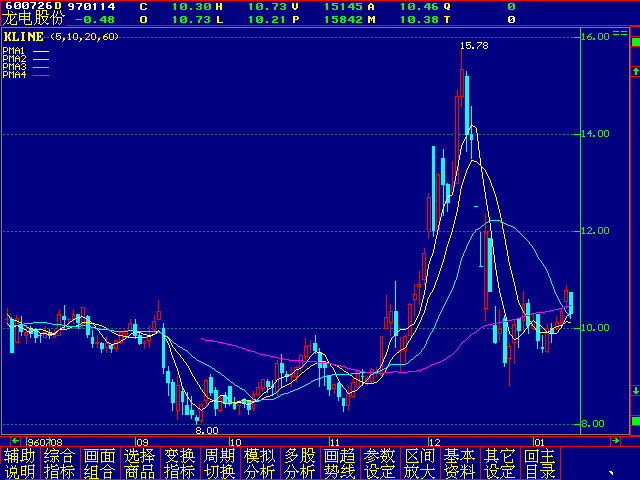Open the 周期切换 period switch menu
This screenshot has height=480, width=640.
coord(220,463)
